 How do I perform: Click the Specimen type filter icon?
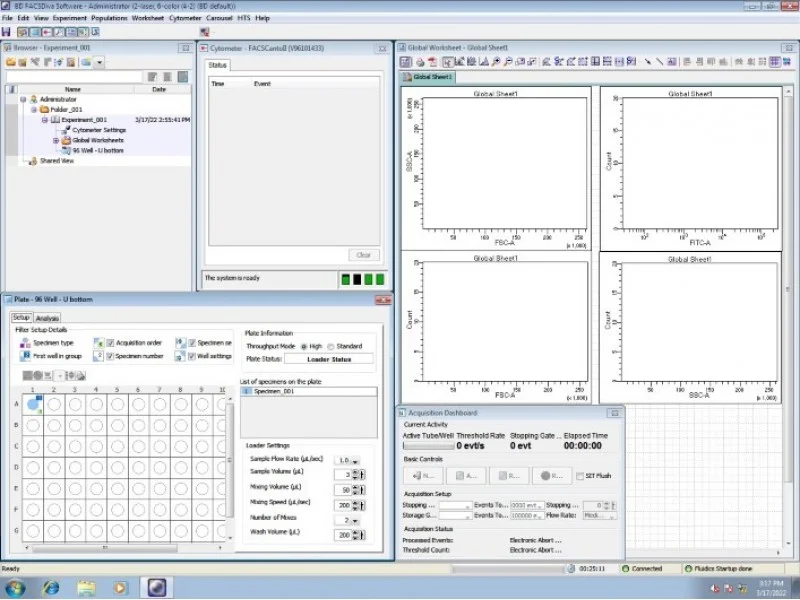click(x=25, y=343)
